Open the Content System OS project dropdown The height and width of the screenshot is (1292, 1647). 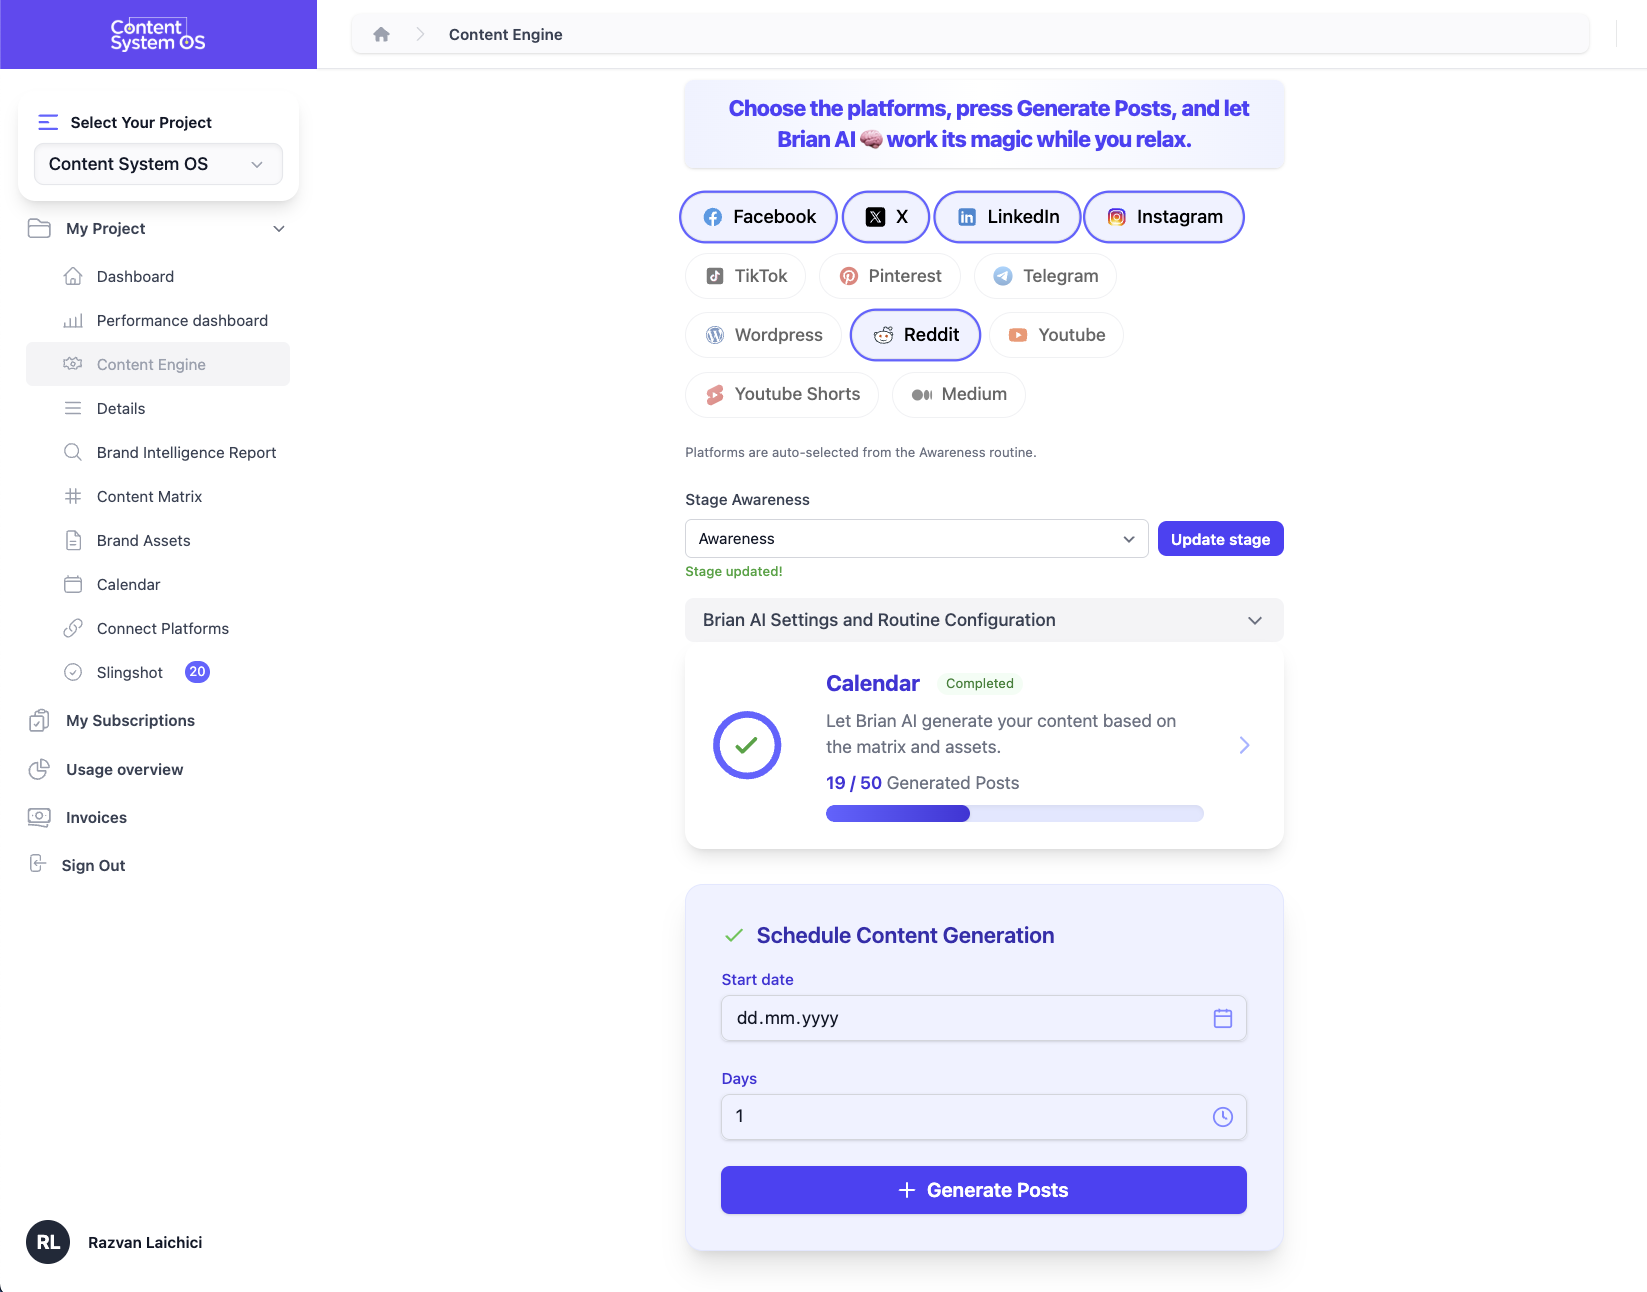click(158, 164)
